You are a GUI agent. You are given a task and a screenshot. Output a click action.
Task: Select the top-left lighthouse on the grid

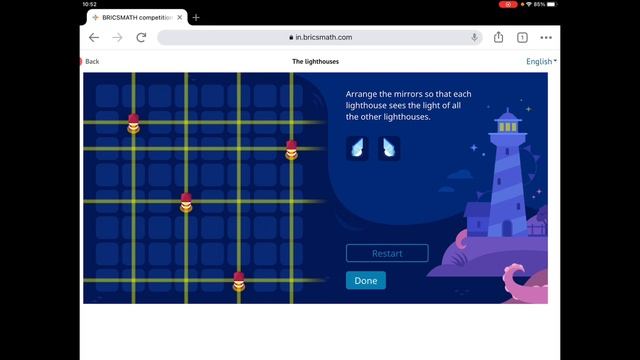point(133,124)
